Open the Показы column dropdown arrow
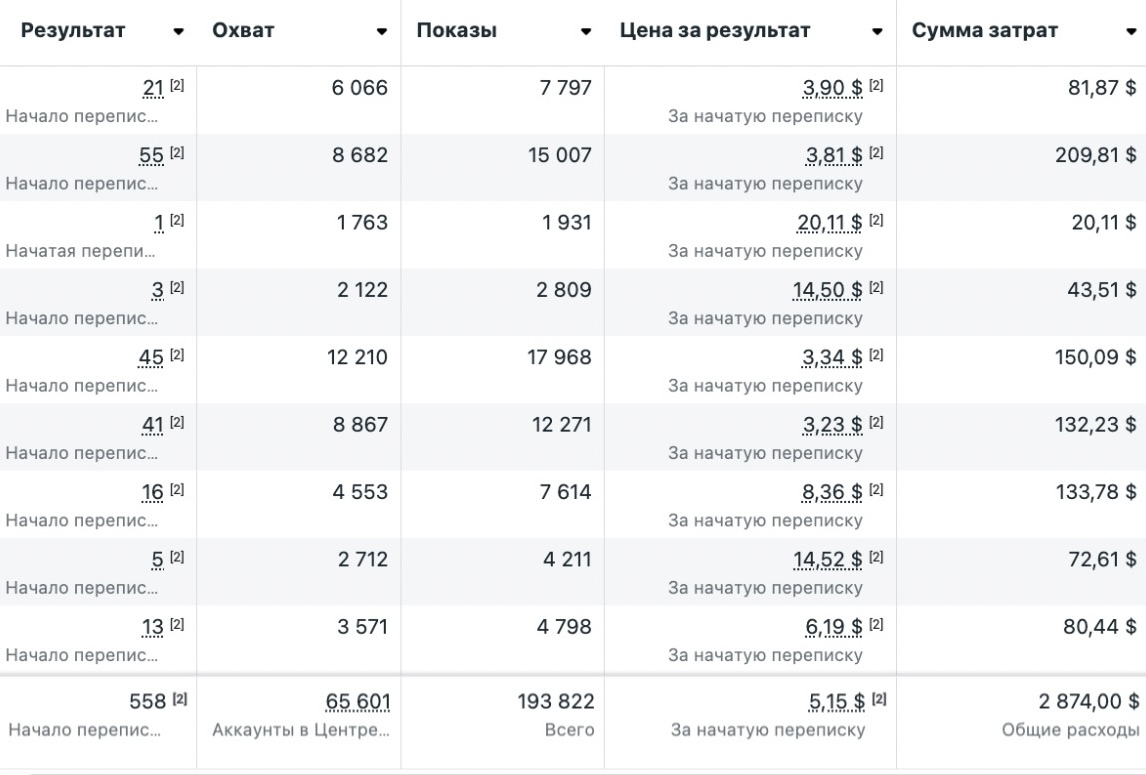This screenshot has width=1146, height=775. pos(586,31)
